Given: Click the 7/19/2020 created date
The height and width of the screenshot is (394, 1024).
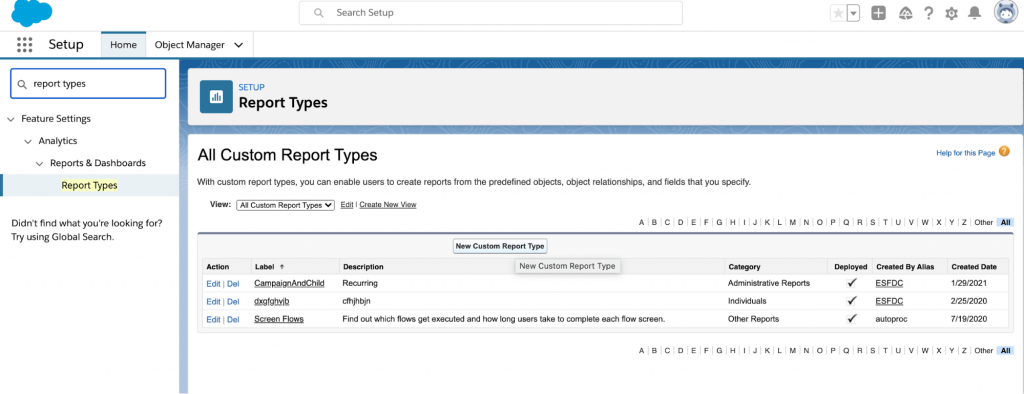Looking at the screenshot, I should pyautogui.click(x=970, y=319).
